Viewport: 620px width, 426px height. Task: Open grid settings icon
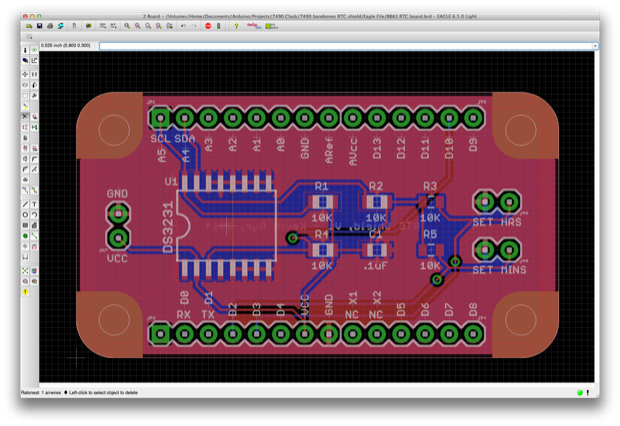click(x=29, y=37)
